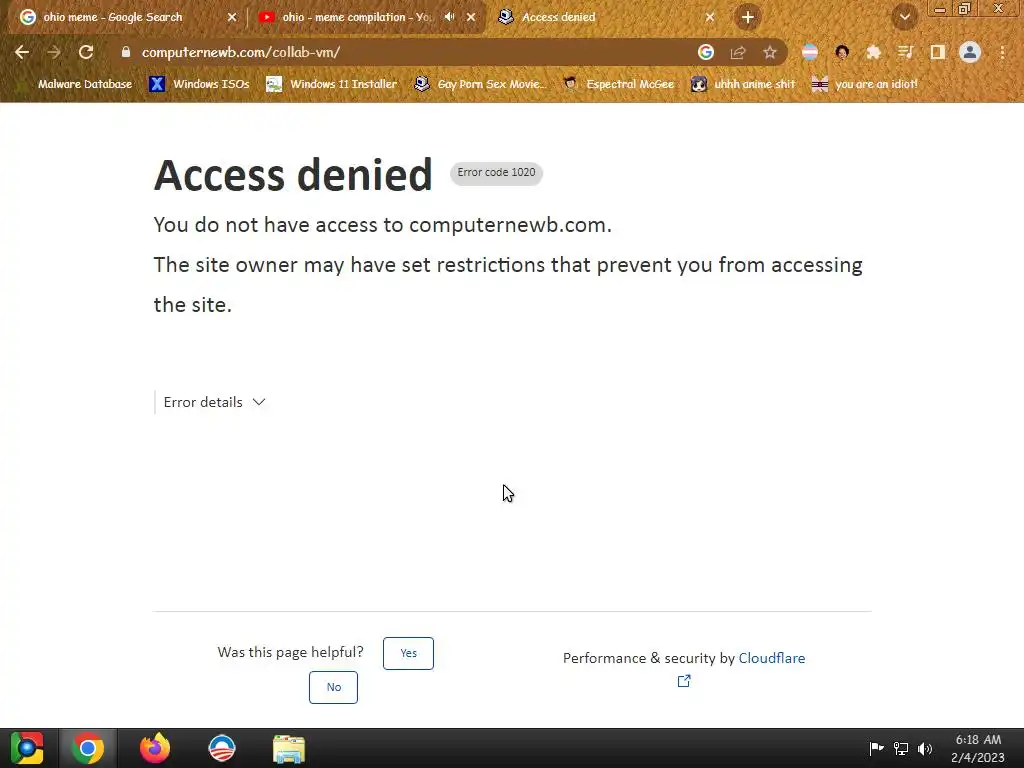Mute the YouTube tab speaker icon
The width and height of the screenshot is (1024, 768).
tap(449, 17)
